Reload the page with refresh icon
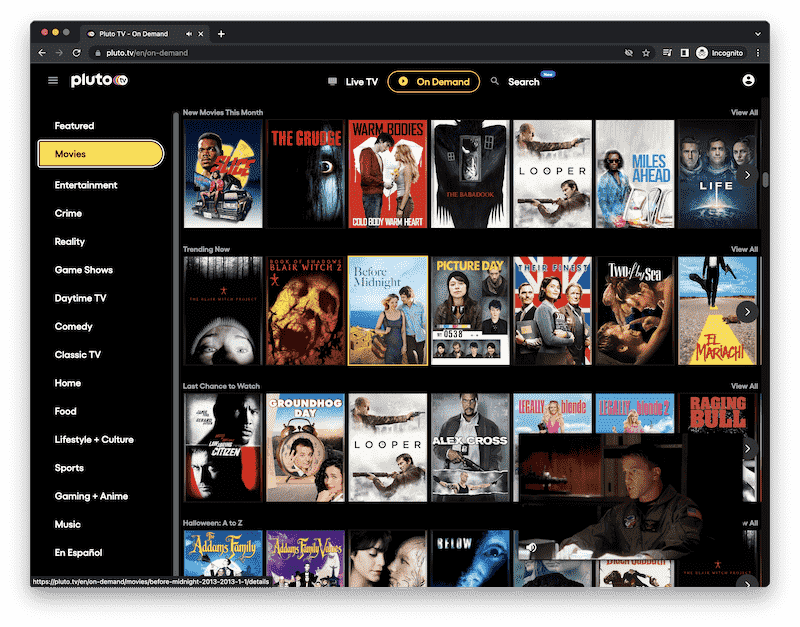800x627 pixels. pyautogui.click(x=77, y=53)
